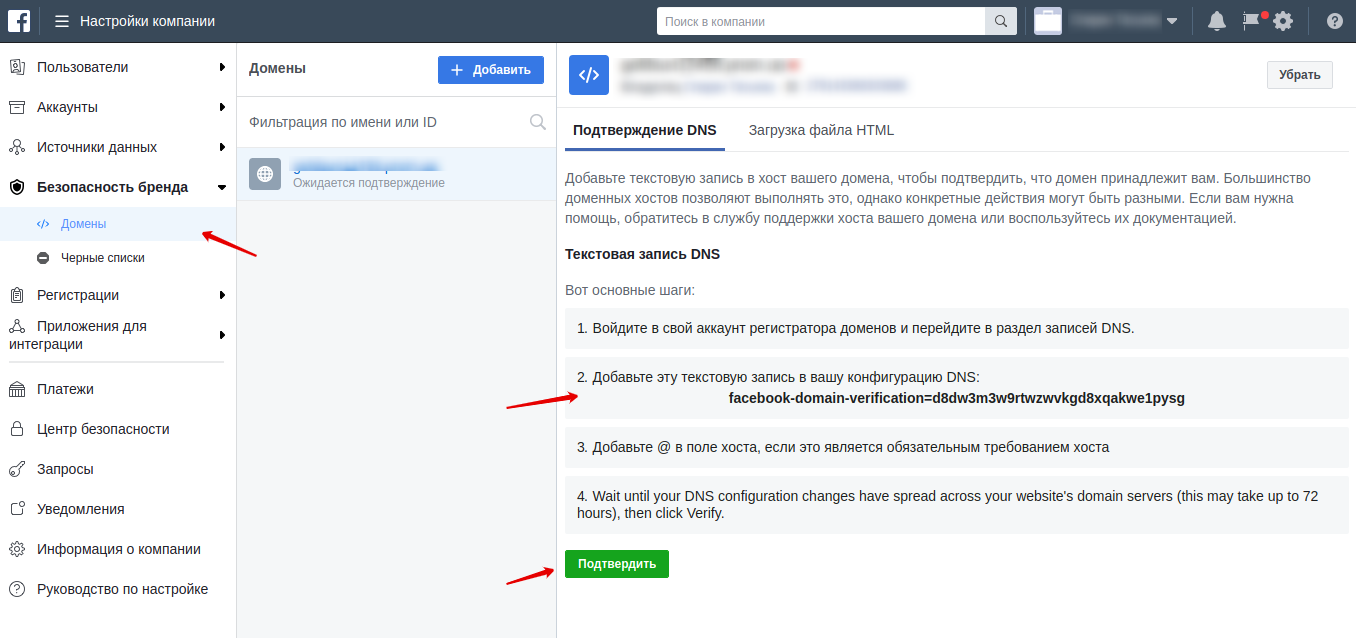Click the blue code icon in domain header

point(589,75)
